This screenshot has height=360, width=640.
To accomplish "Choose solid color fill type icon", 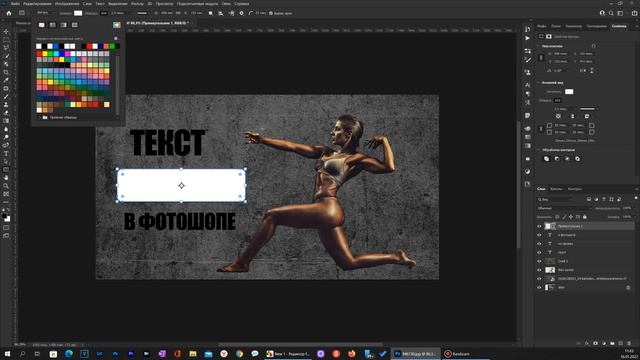I will coord(53,25).
